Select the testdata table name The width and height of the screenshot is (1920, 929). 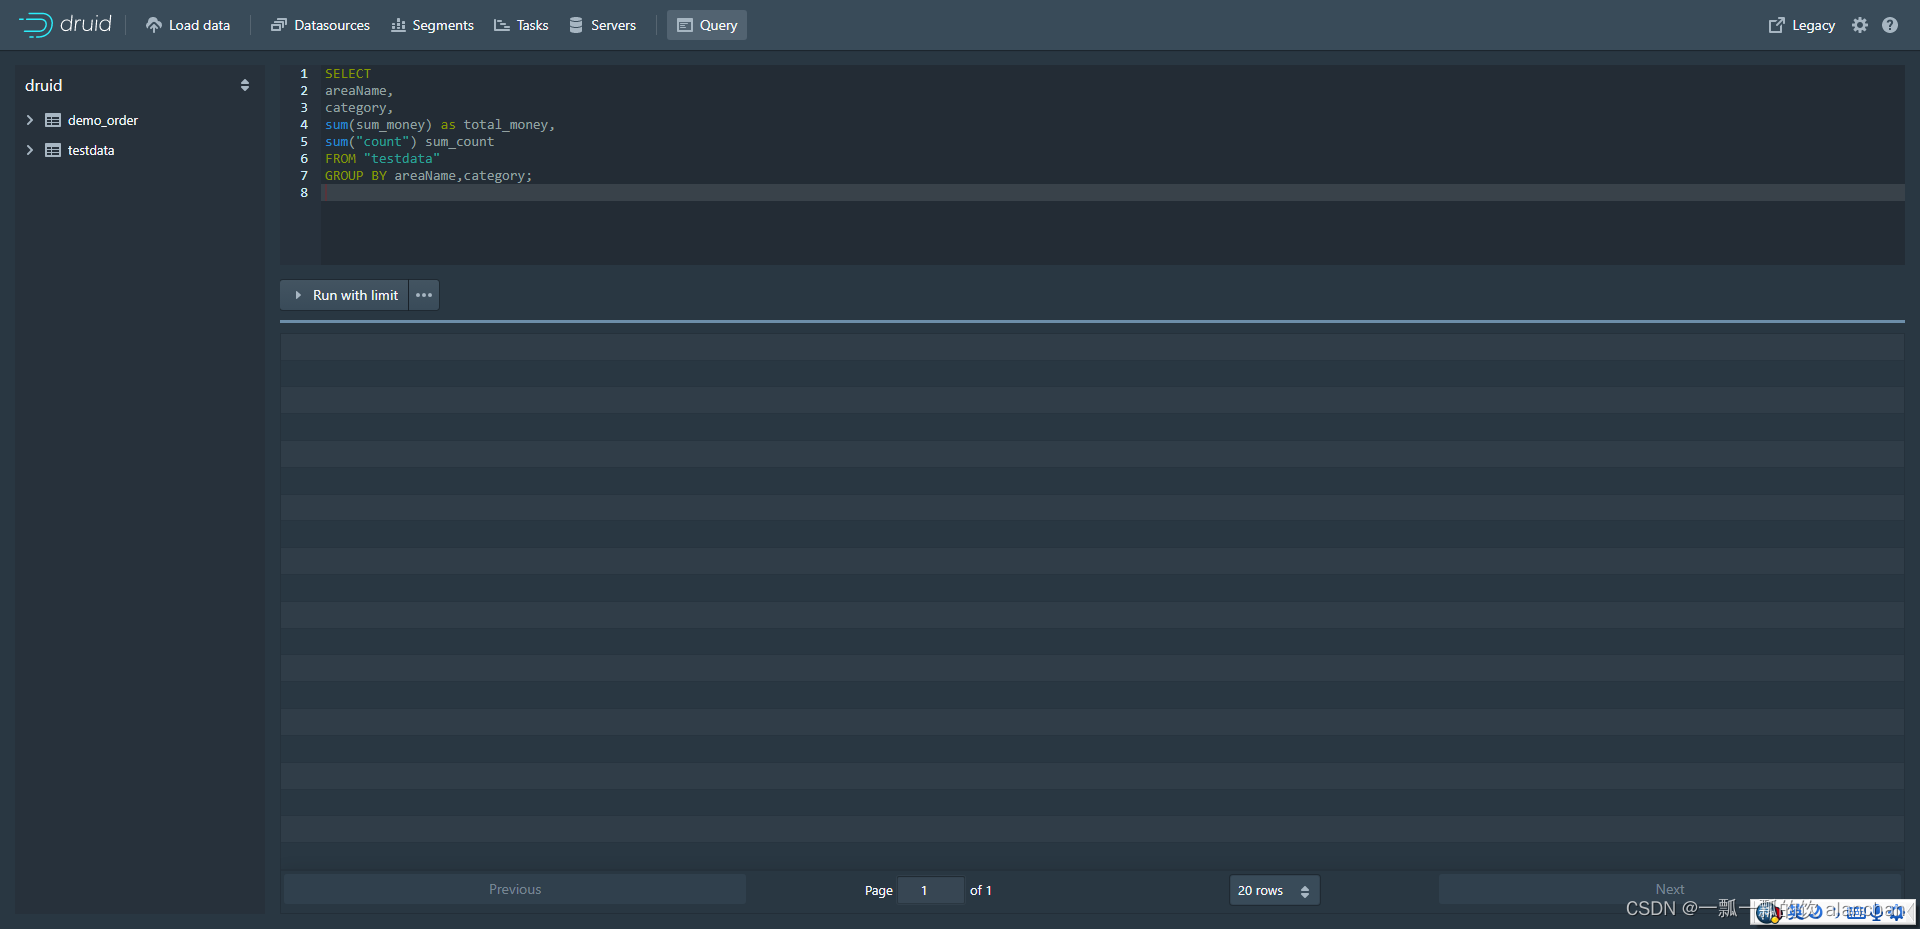[x=91, y=150]
